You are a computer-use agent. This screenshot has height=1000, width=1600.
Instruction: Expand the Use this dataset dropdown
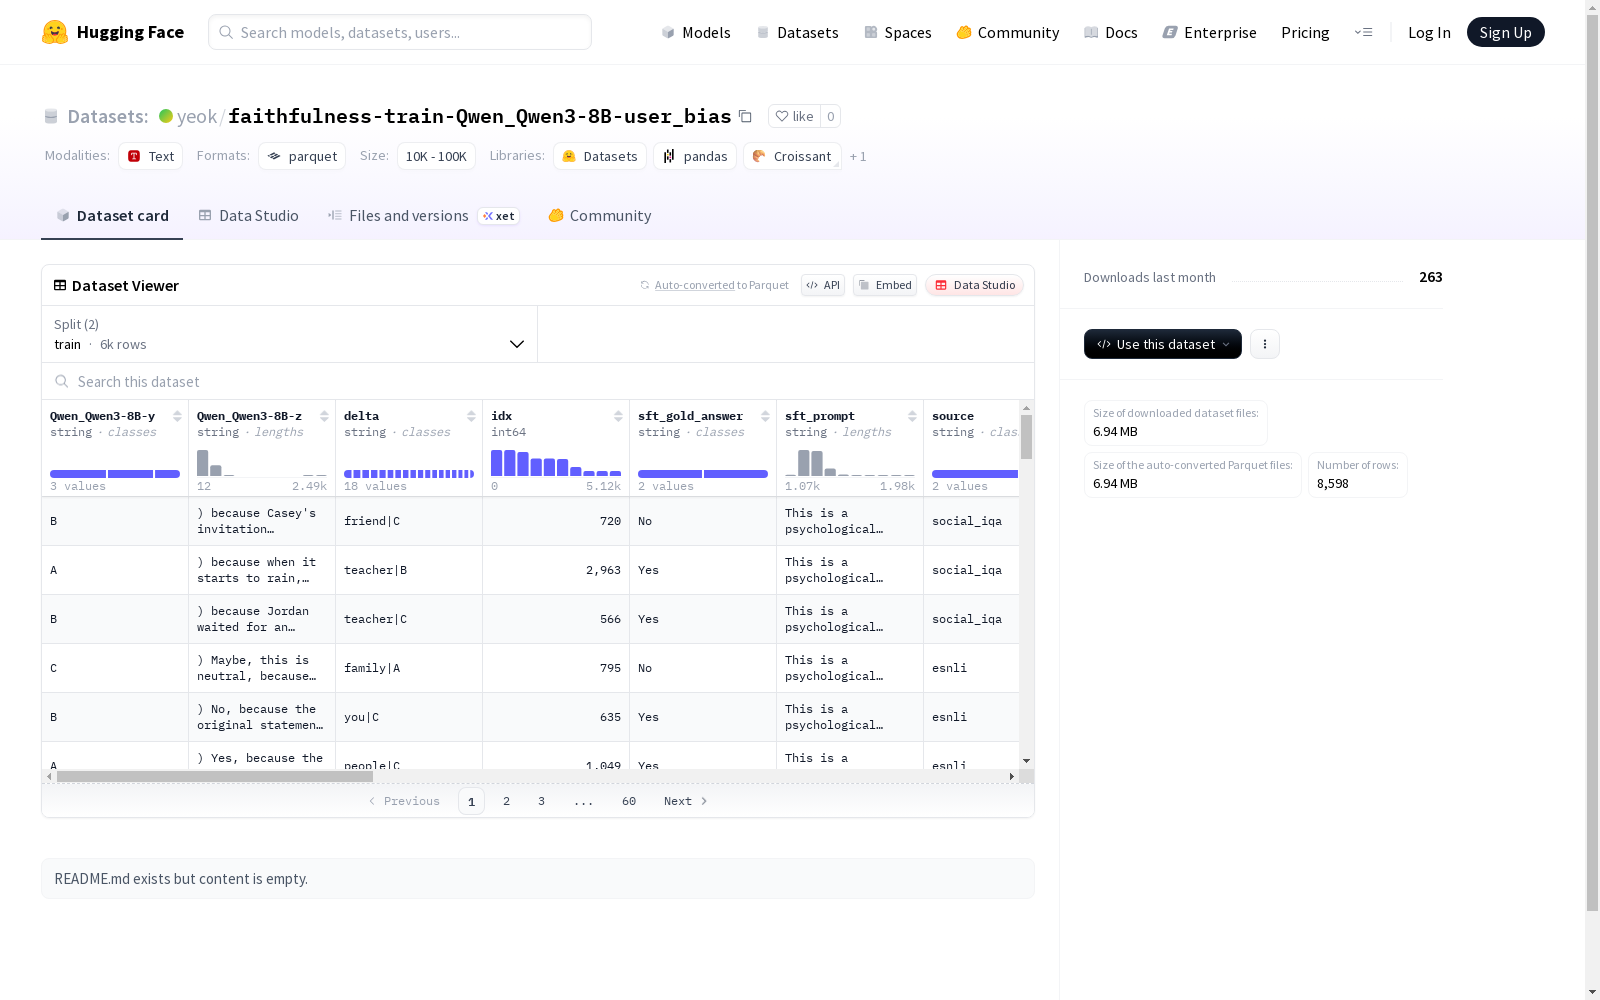[x=1163, y=344]
